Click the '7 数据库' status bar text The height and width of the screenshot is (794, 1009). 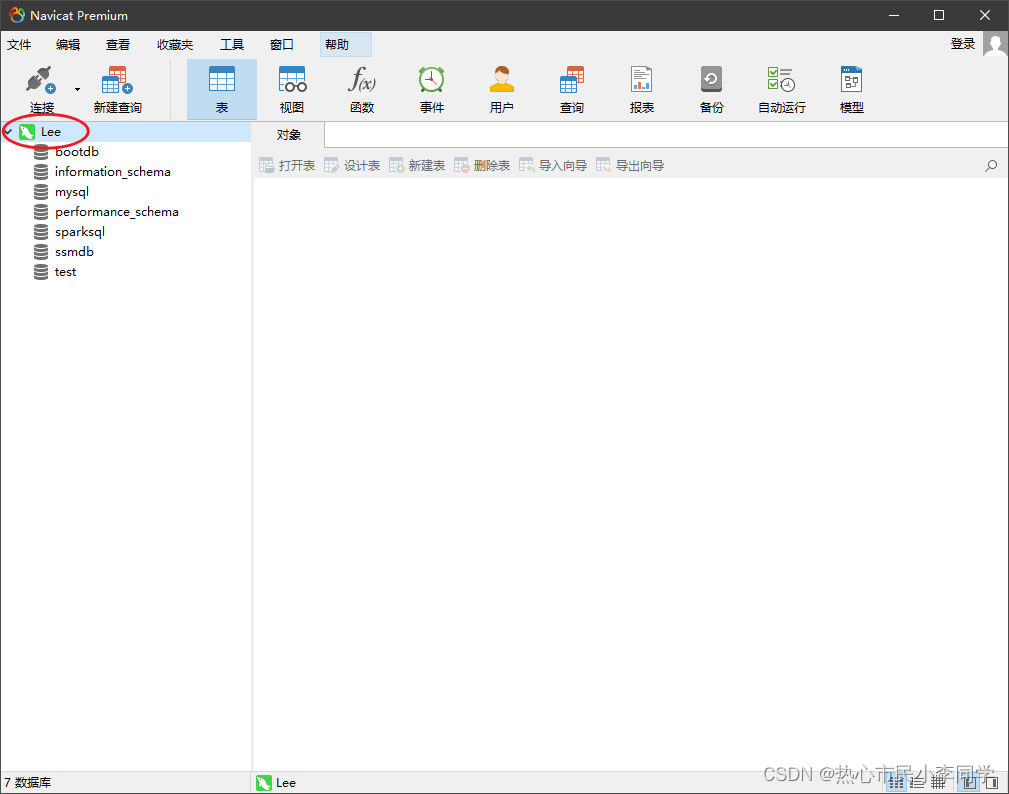point(28,783)
